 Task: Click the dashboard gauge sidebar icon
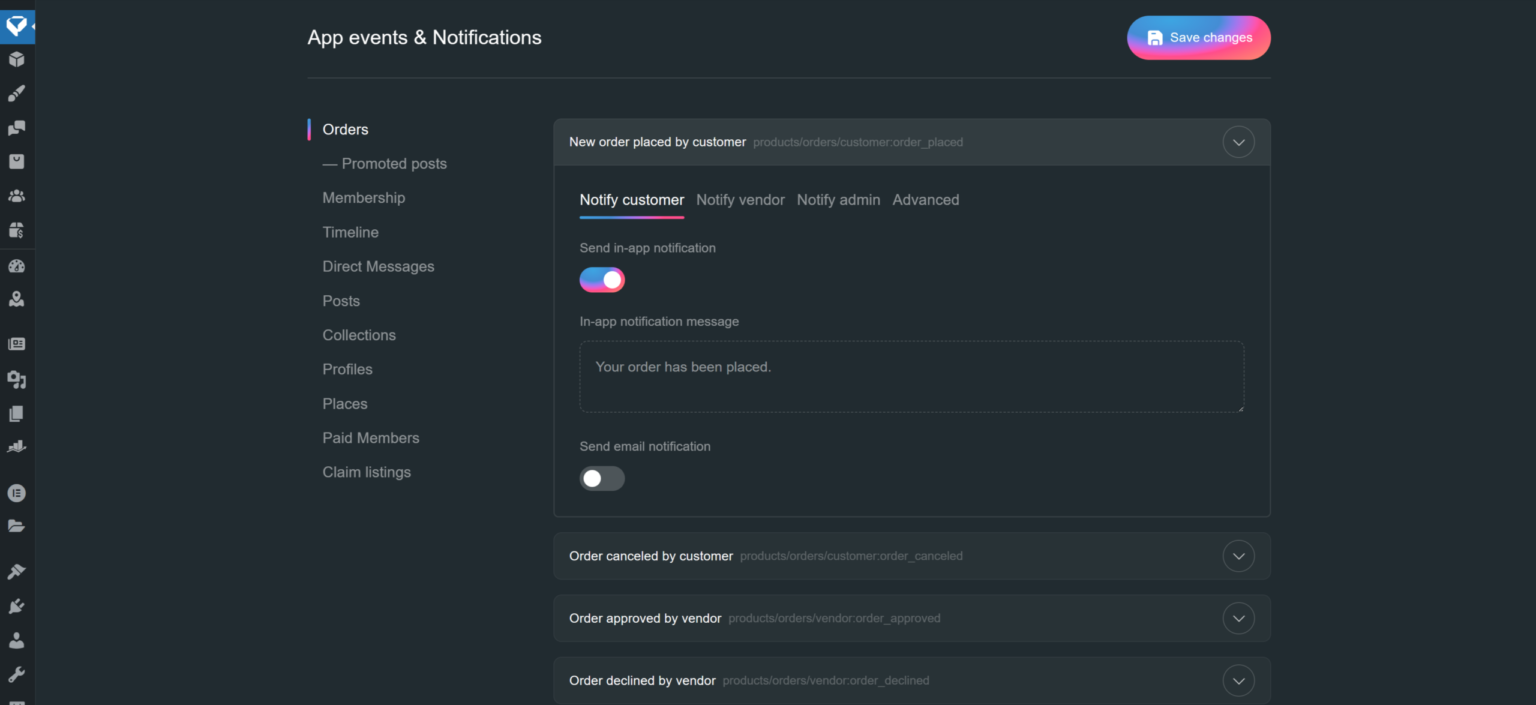pyautogui.click(x=16, y=266)
